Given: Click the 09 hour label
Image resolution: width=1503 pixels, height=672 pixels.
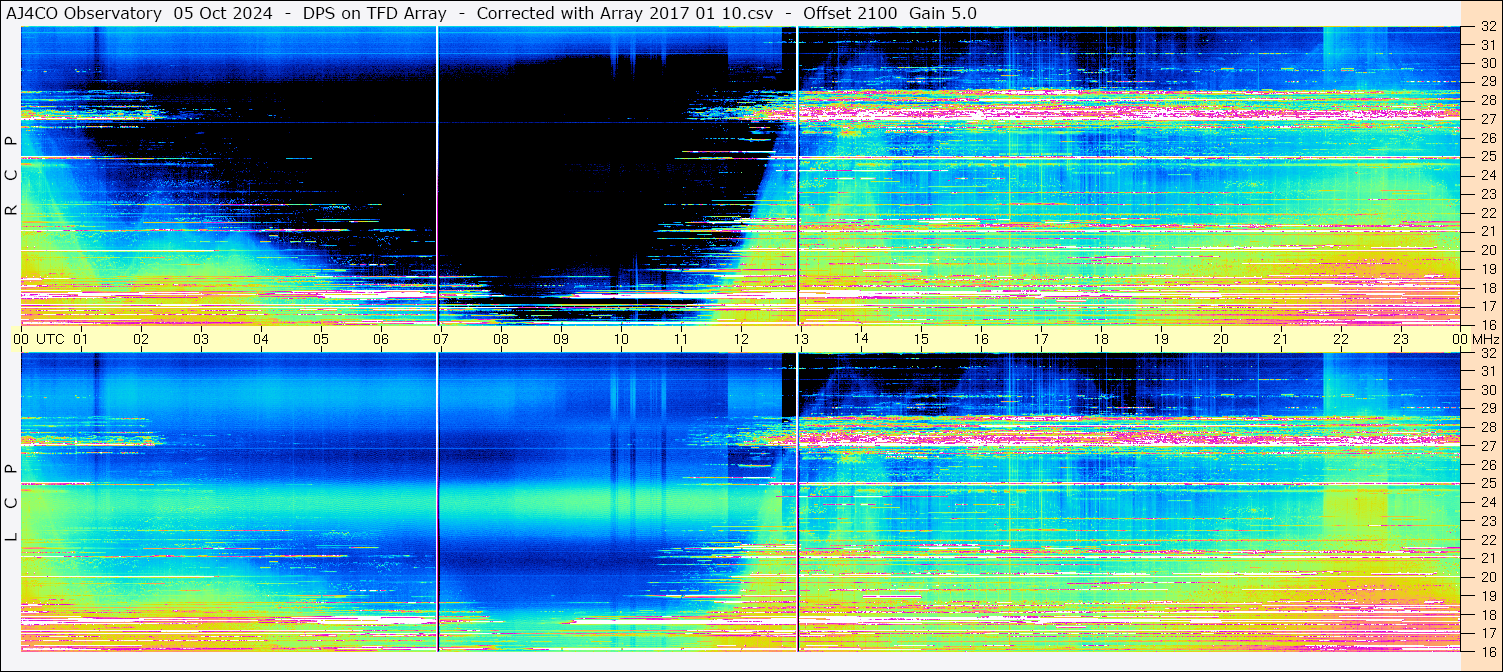Looking at the screenshot, I should point(561,339).
